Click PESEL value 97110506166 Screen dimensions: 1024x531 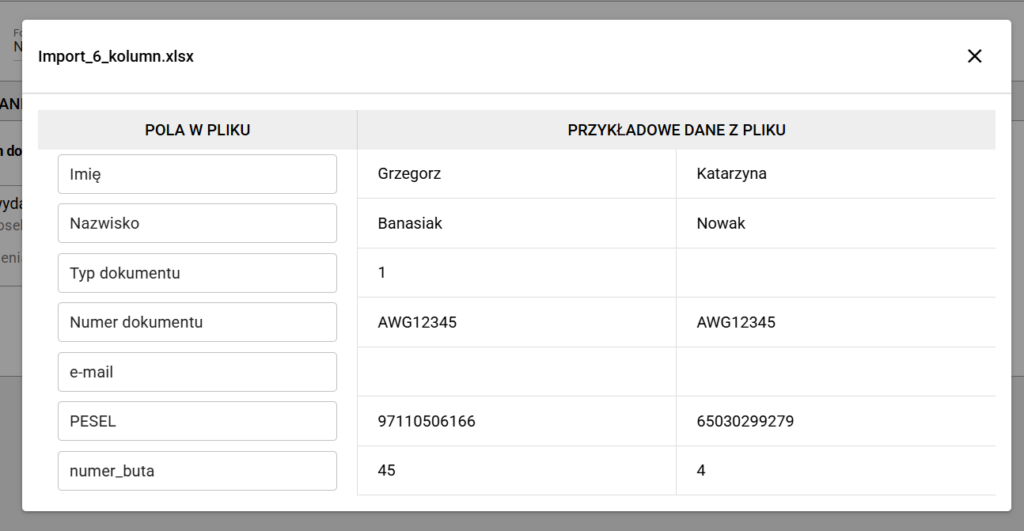[x=426, y=421]
